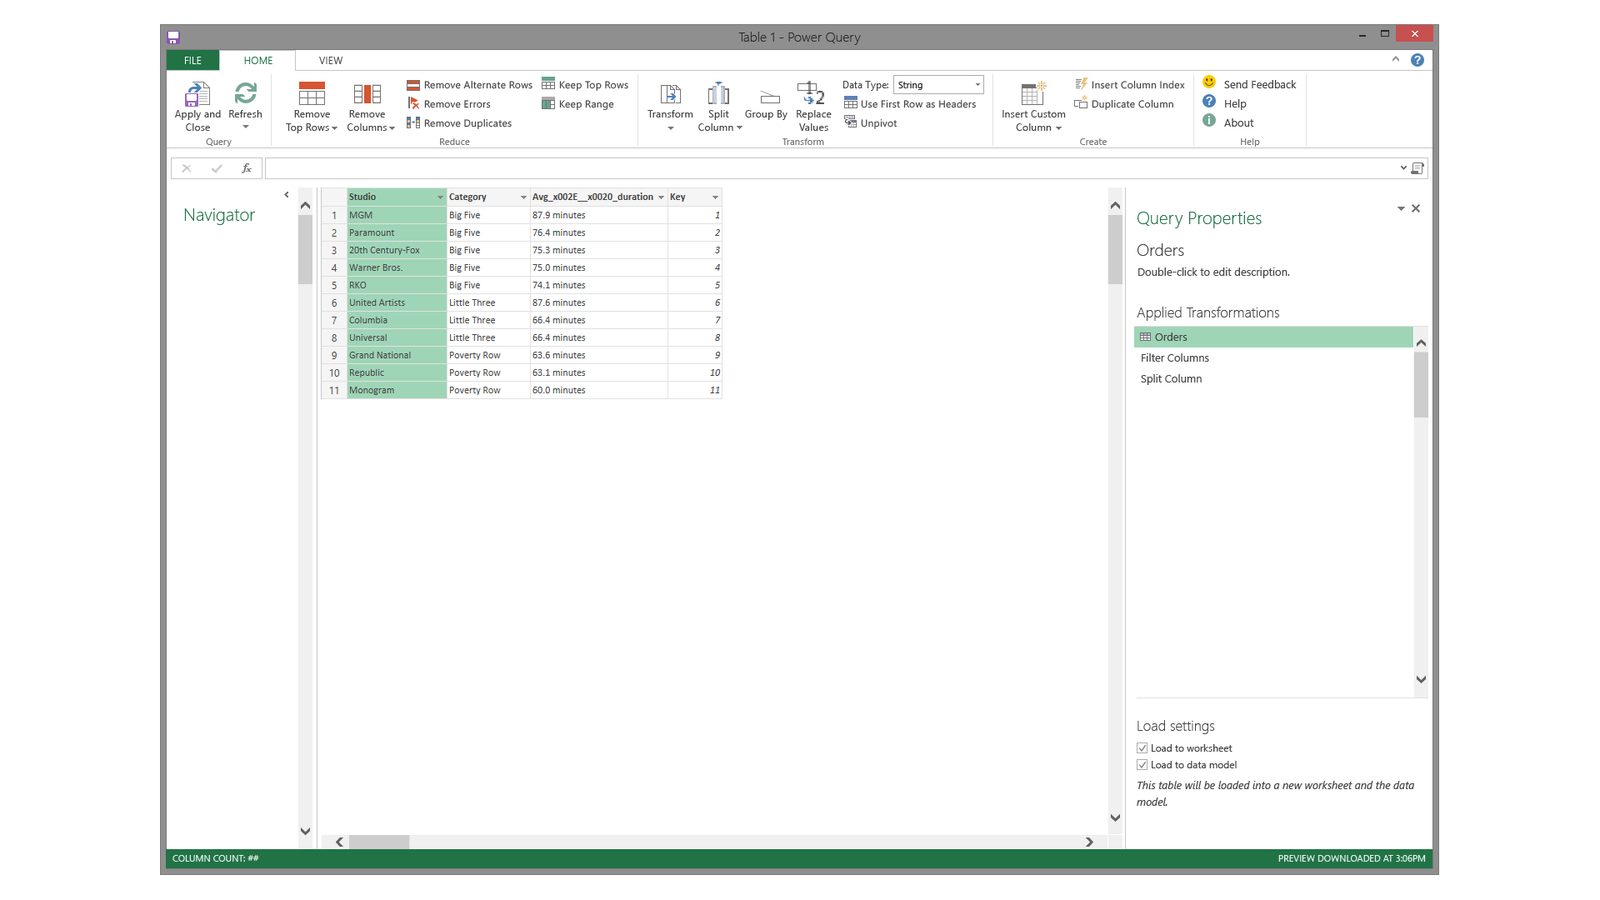Select the 20th Century-Fox cell
The height and width of the screenshot is (900, 1600).
[396, 250]
